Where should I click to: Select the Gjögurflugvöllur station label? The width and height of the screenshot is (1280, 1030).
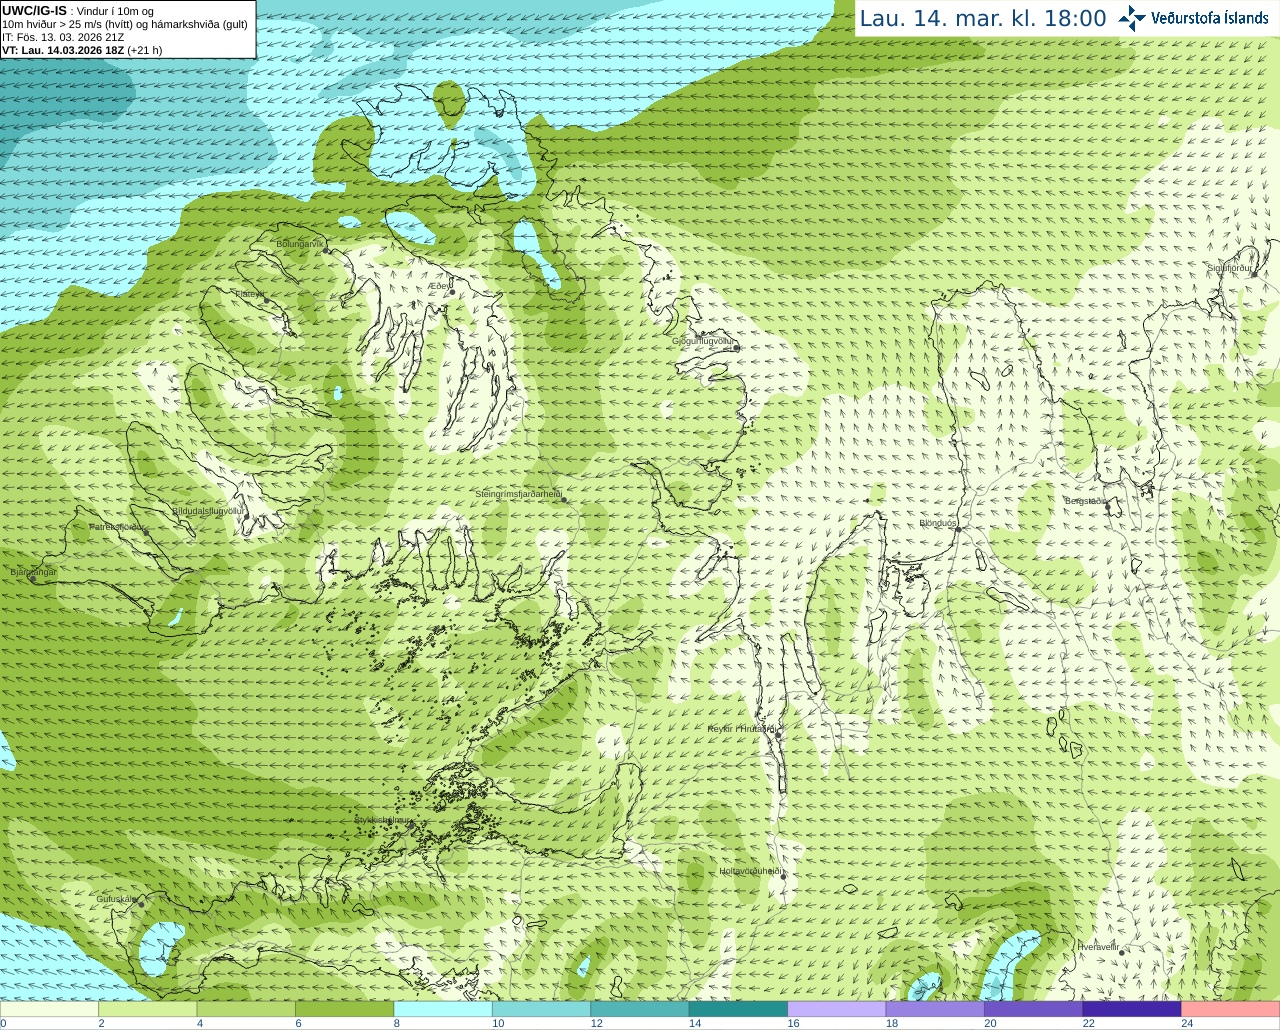click(x=703, y=341)
